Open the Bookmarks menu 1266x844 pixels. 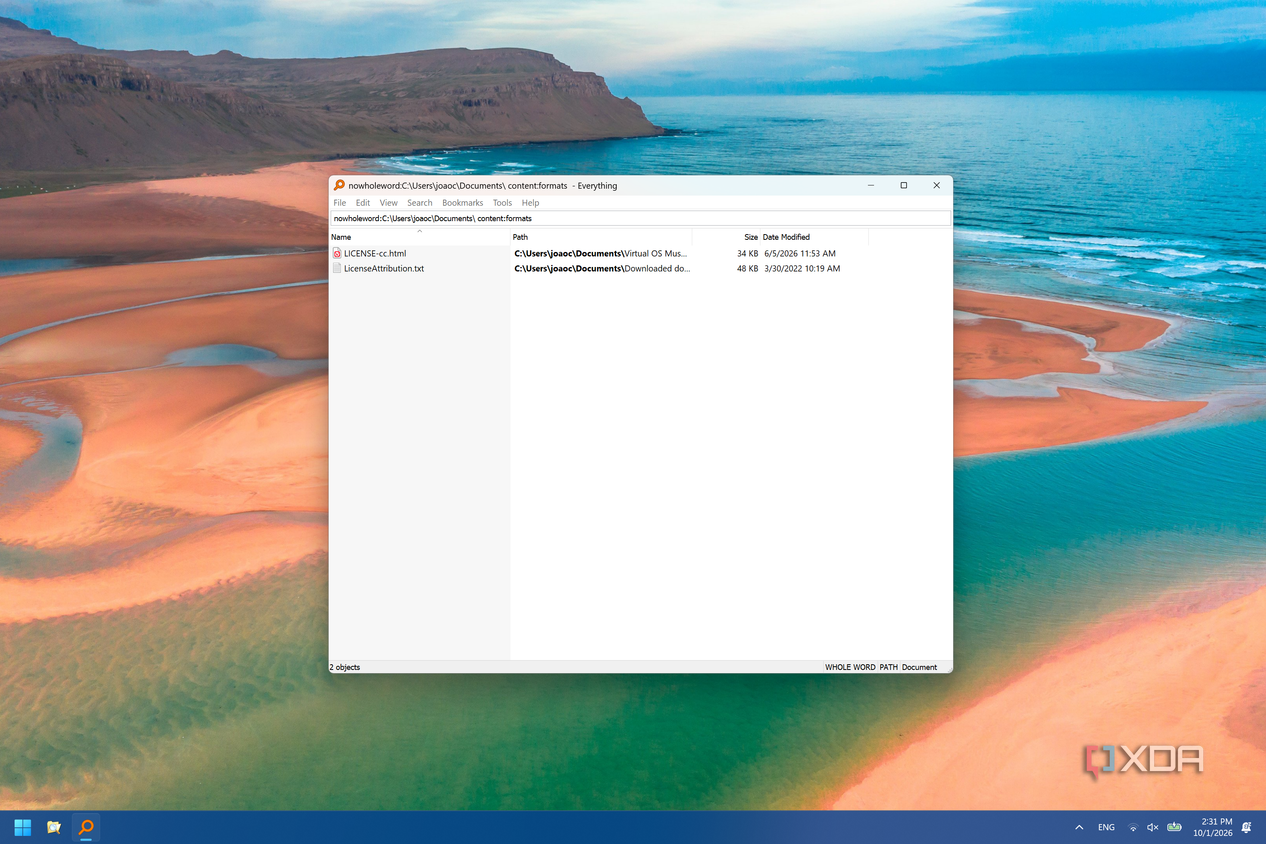coord(463,203)
